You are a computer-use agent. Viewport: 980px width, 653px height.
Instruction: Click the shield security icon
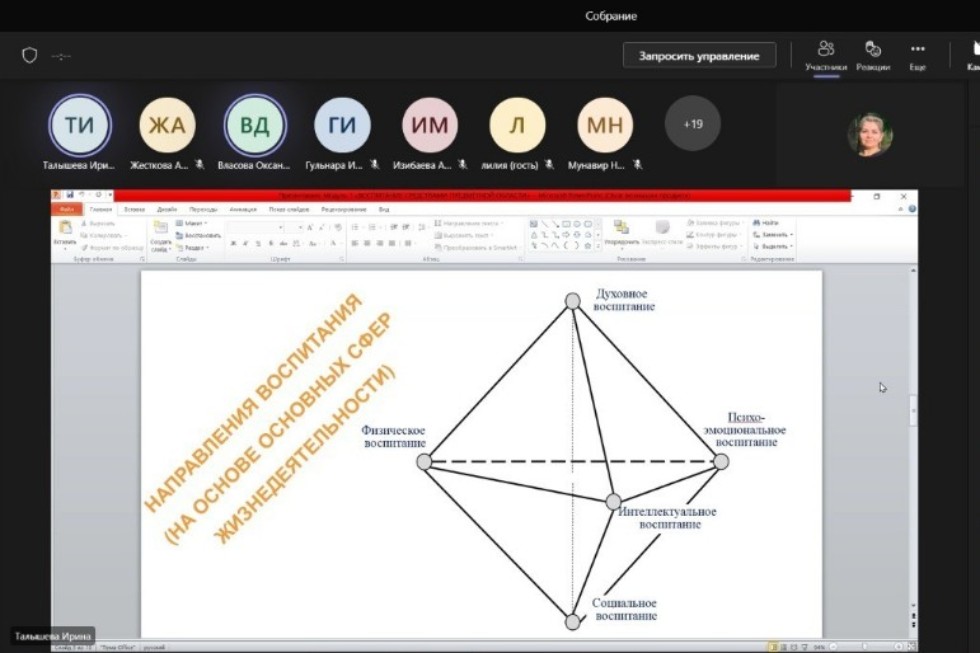[x=30, y=56]
